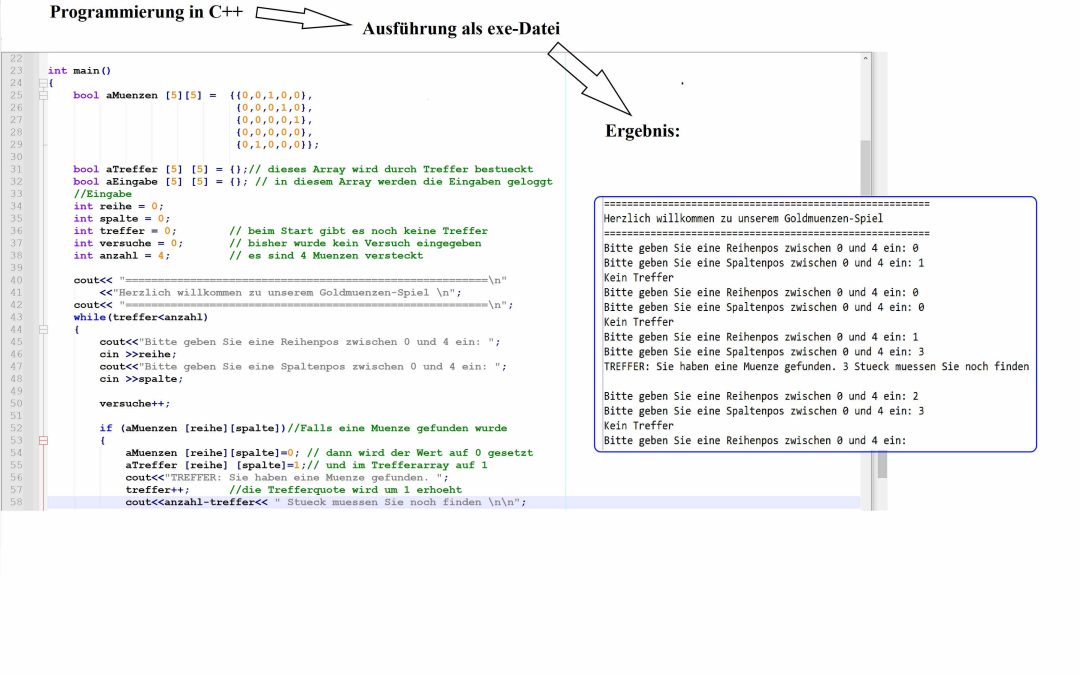Click the 'cin >>reihe;' line
The image size is (1080, 675).
(138, 354)
